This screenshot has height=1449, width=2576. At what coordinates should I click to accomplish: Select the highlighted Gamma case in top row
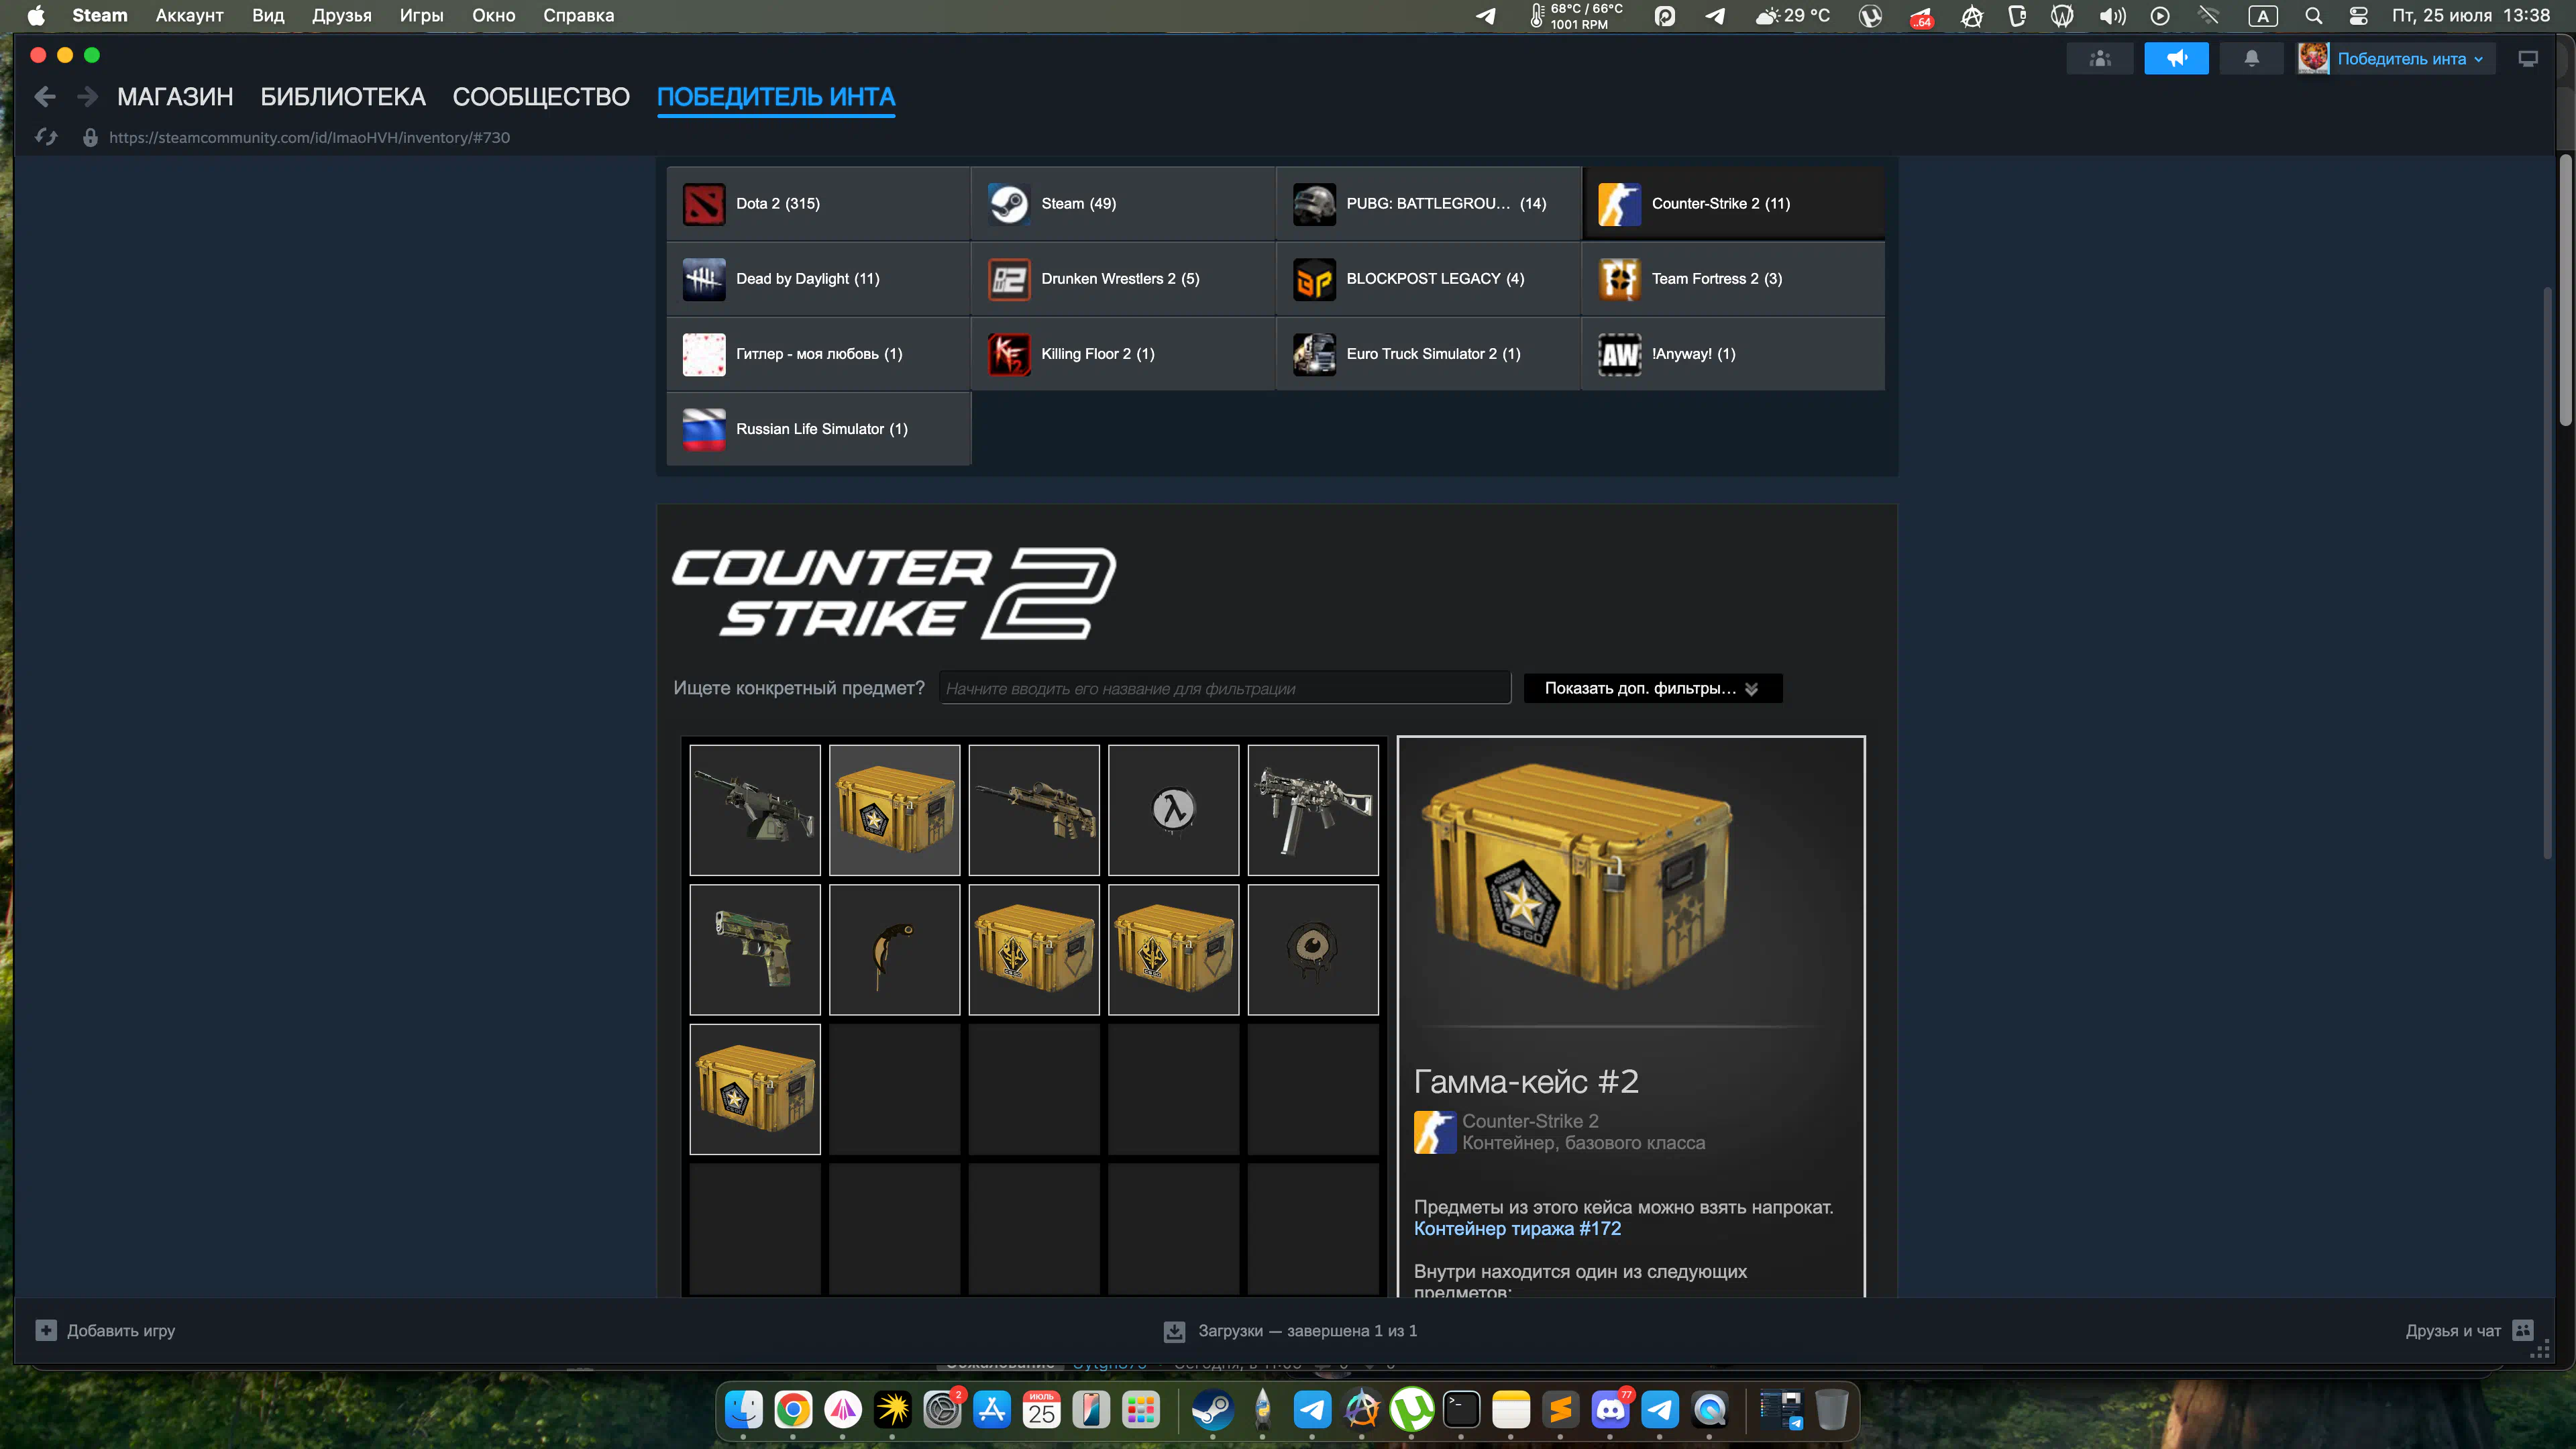(894, 810)
